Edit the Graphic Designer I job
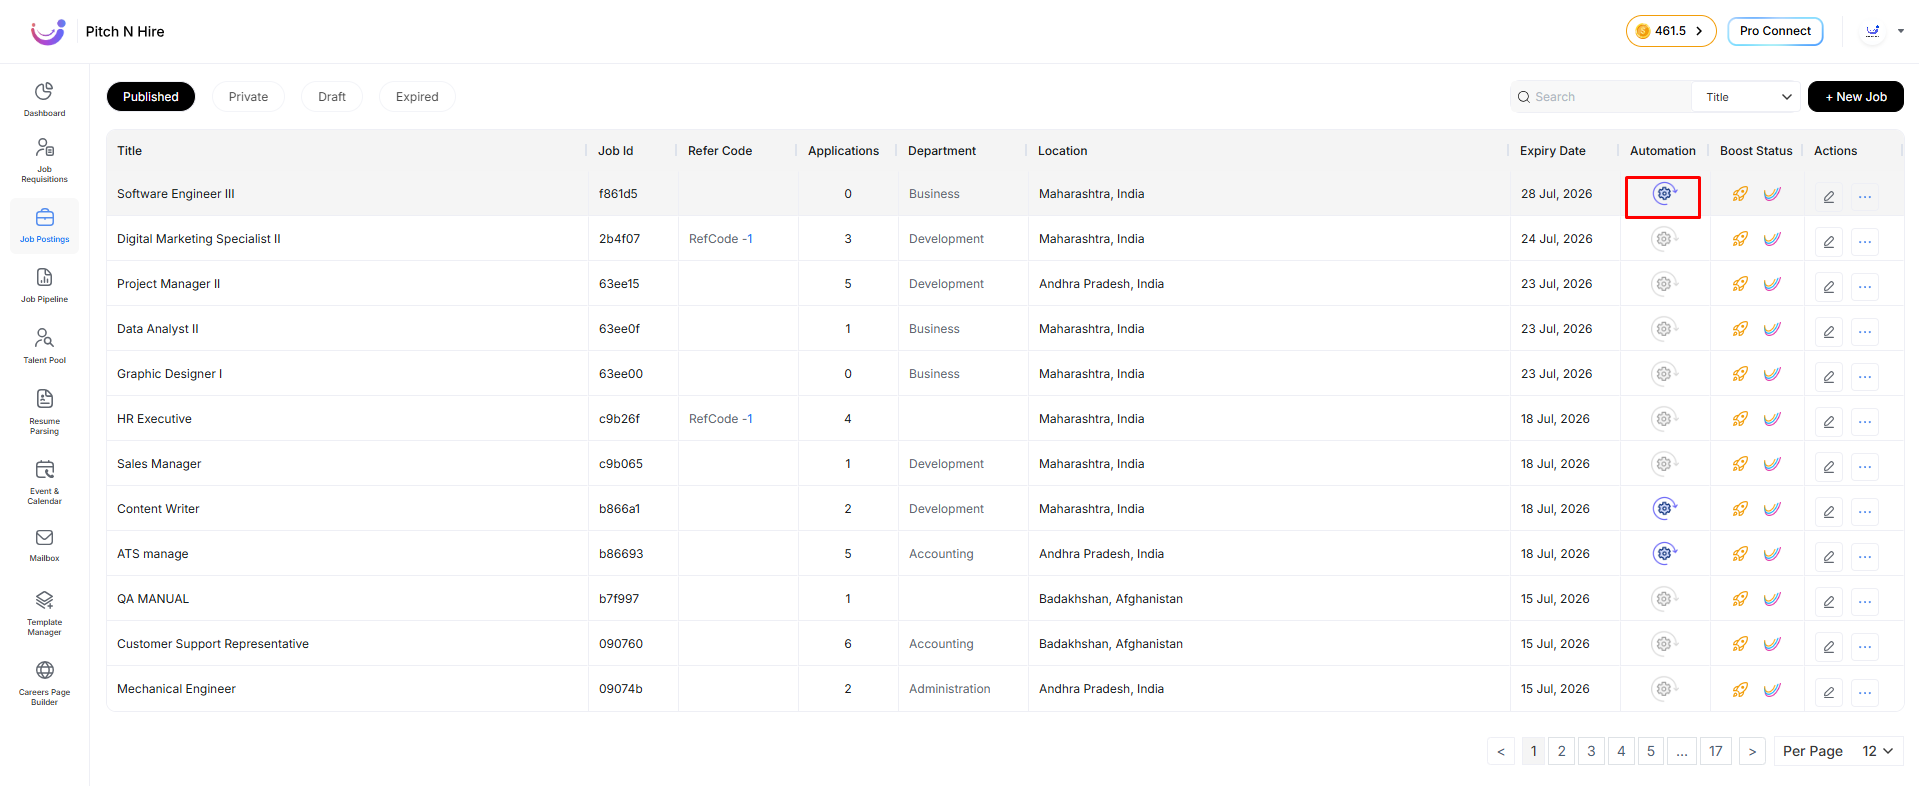 (x=1829, y=376)
